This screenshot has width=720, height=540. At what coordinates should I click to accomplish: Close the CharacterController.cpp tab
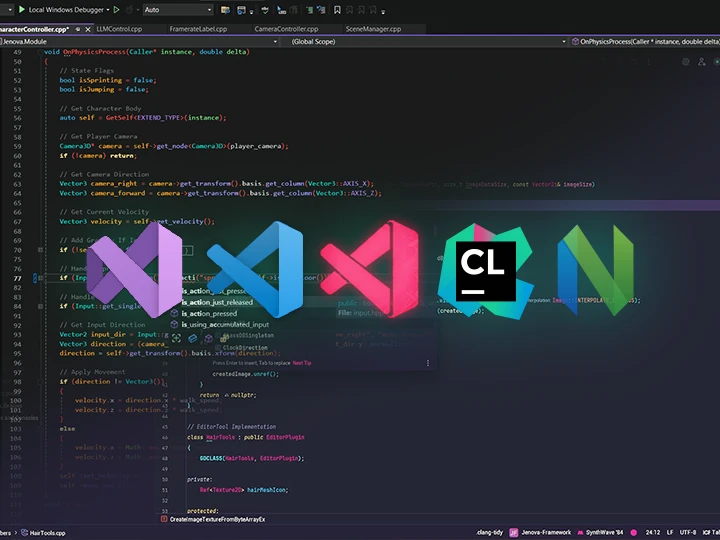tap(87, 29)
